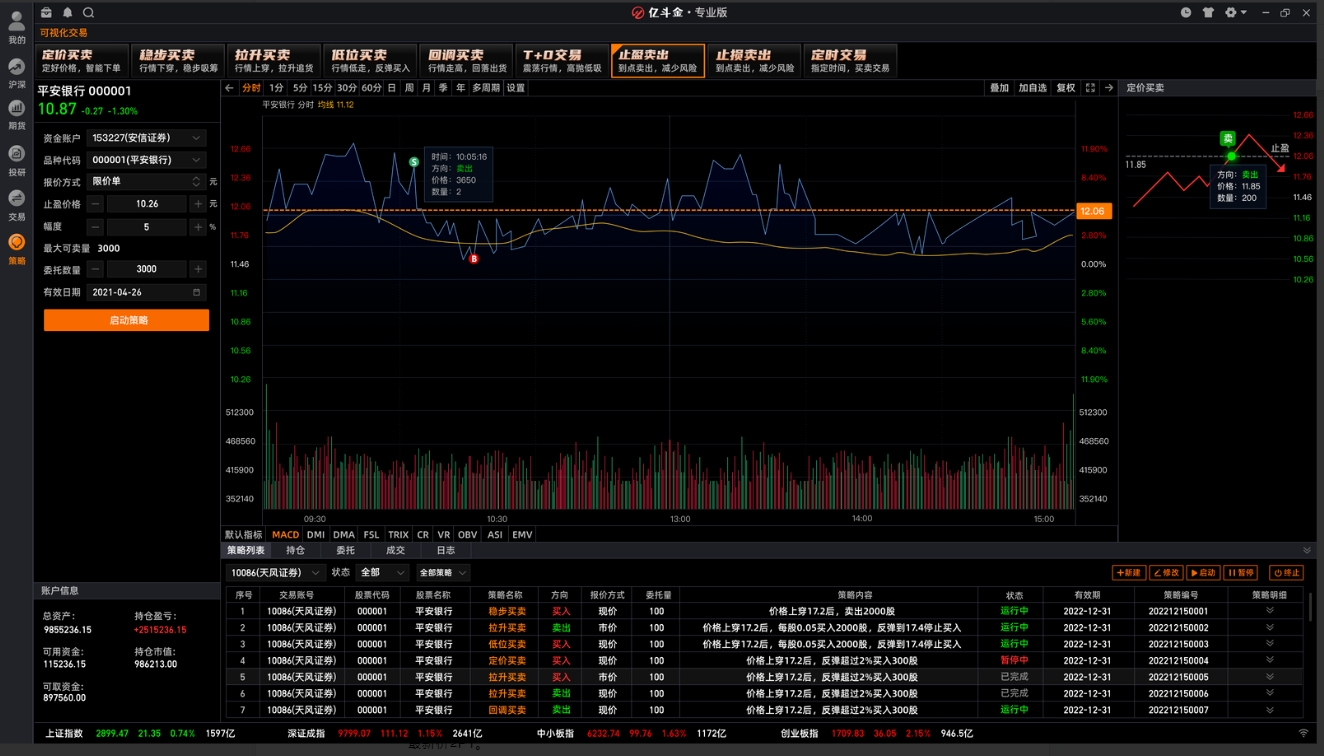
Task: Click the forward arrow right of 复权
Action: (1108, 88)
